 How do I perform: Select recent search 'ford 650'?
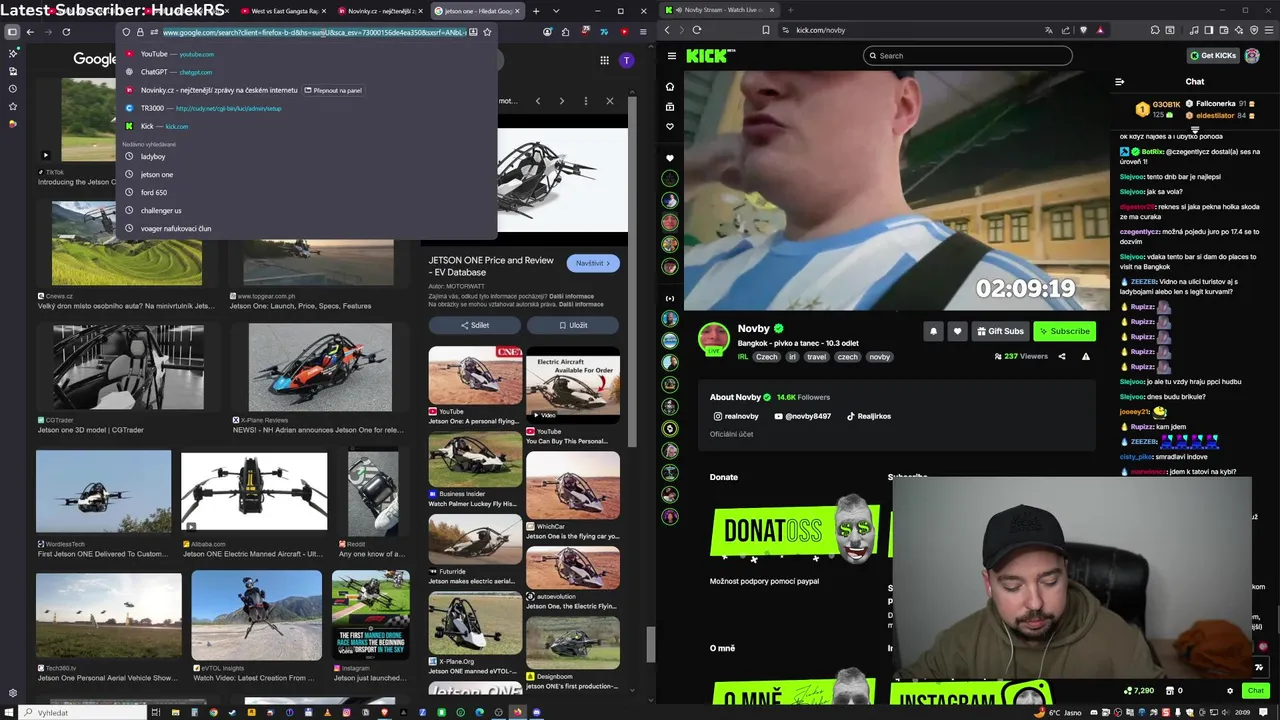click(306, 192)
